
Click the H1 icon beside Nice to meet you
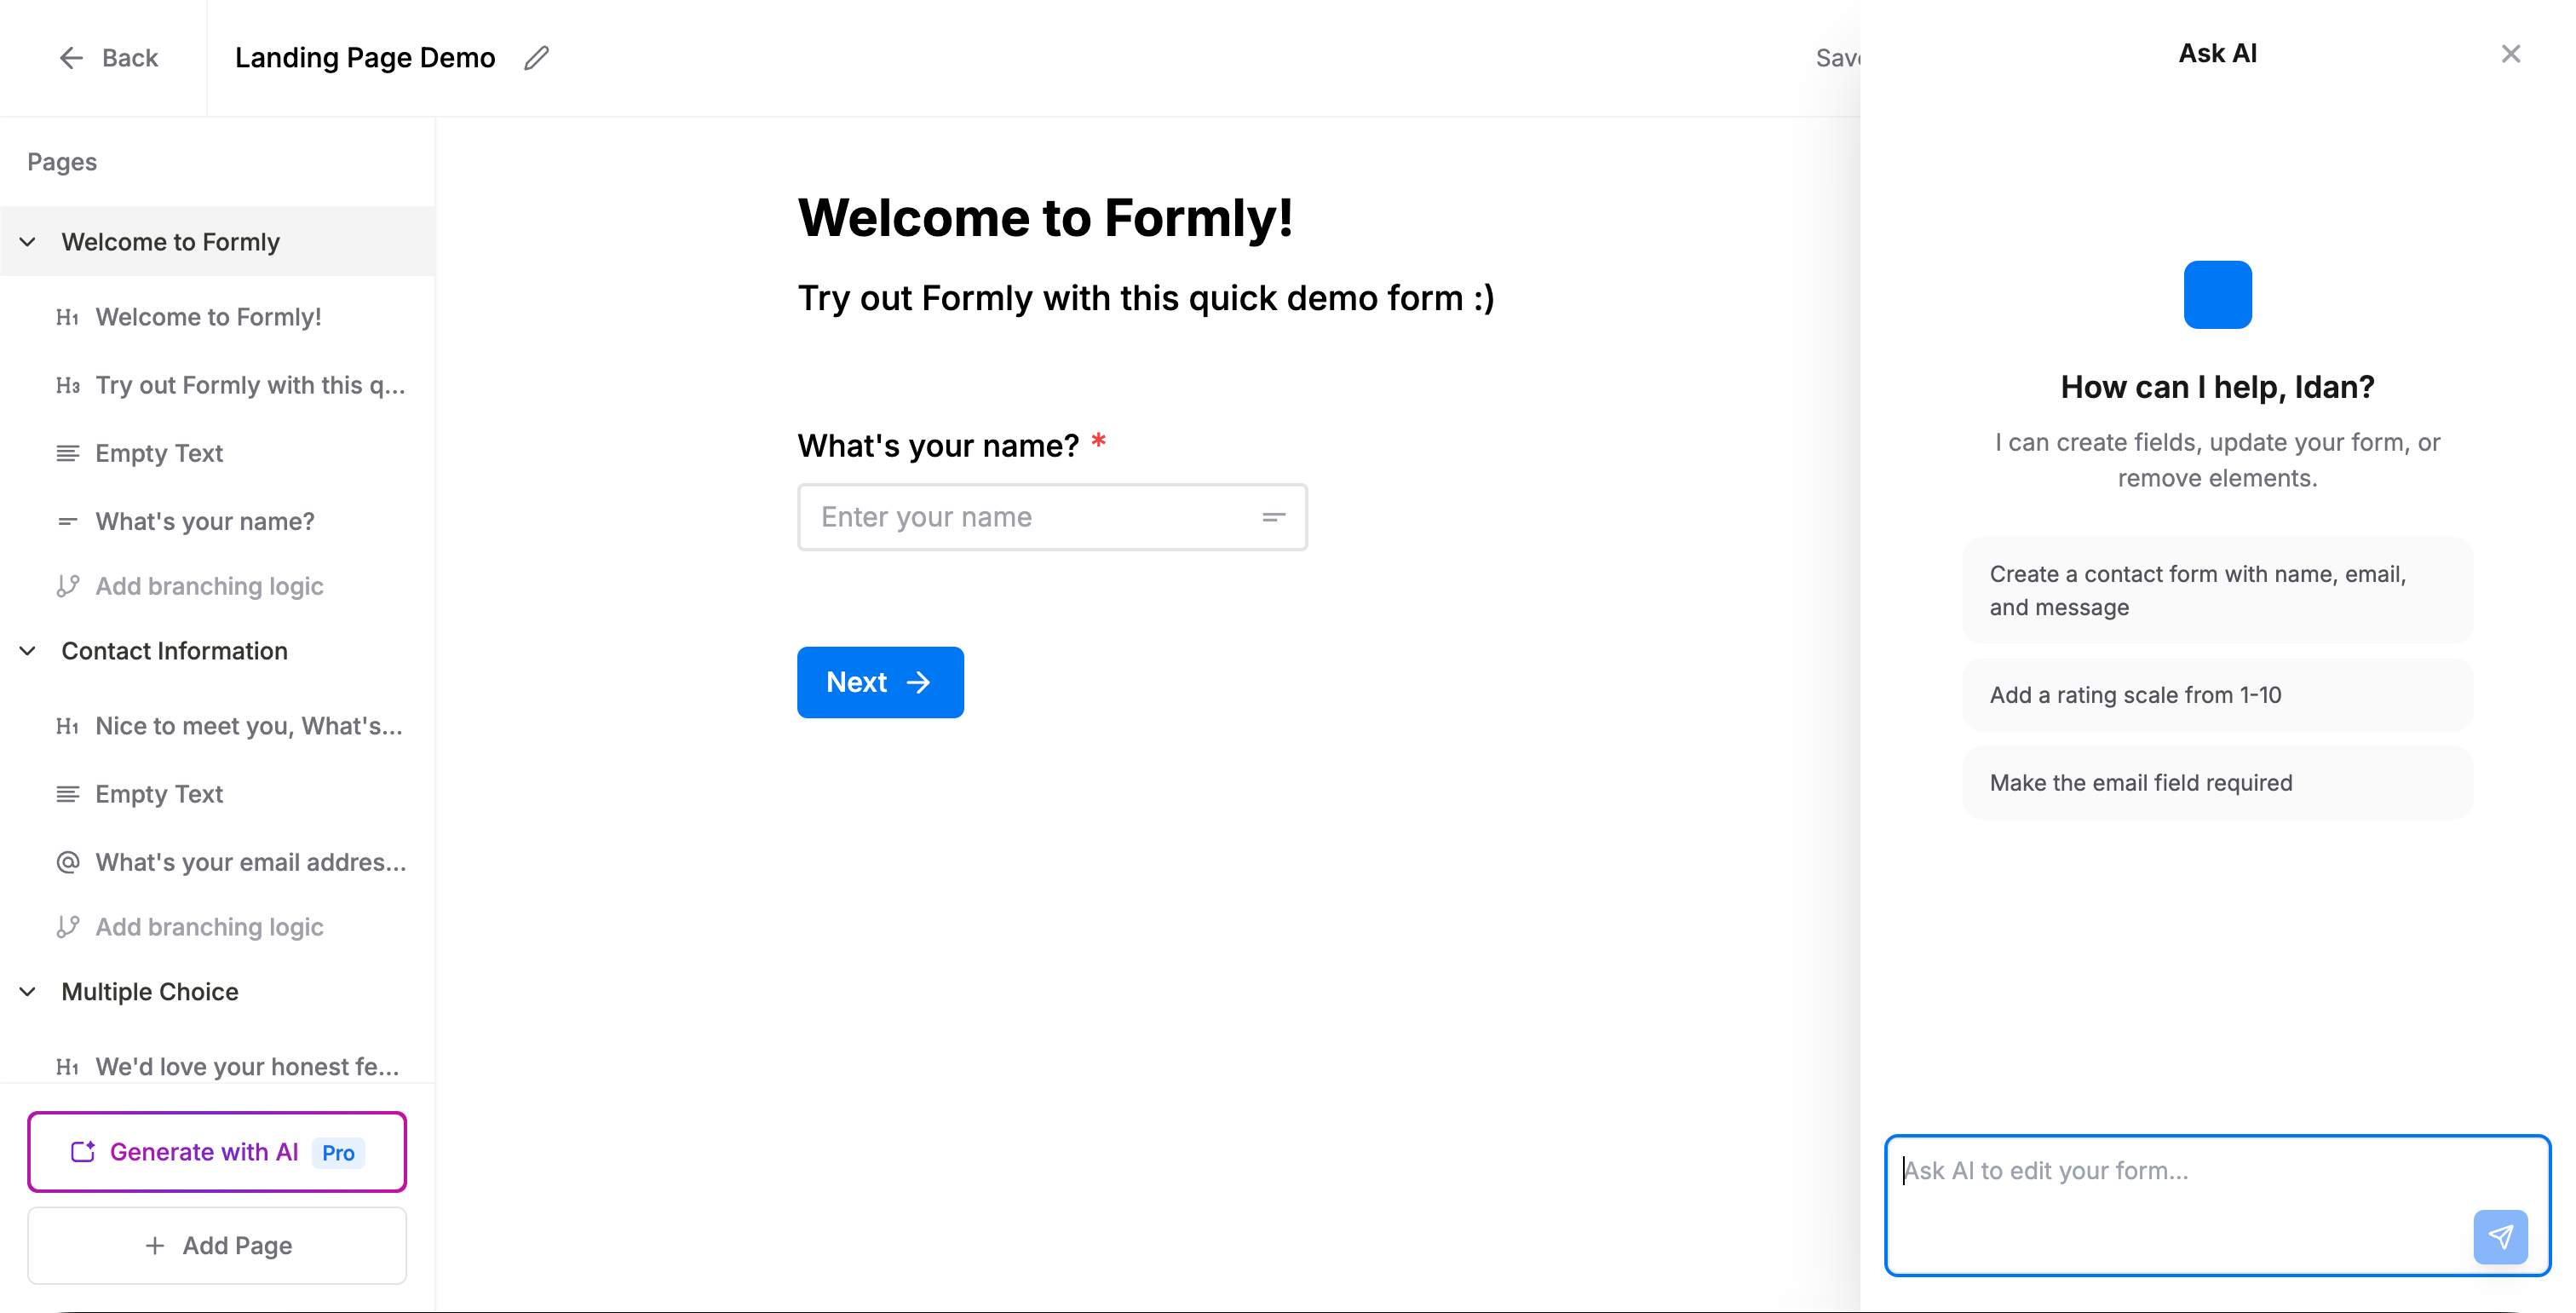[x=67, y=726]
